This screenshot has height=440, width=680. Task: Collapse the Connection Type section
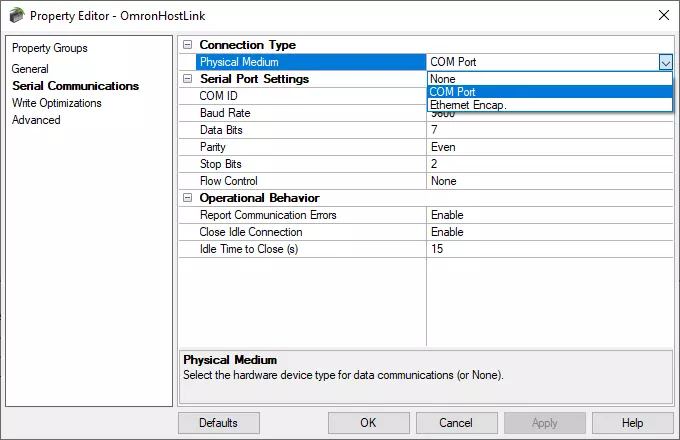pyautogui.click(x=187, y=45)
